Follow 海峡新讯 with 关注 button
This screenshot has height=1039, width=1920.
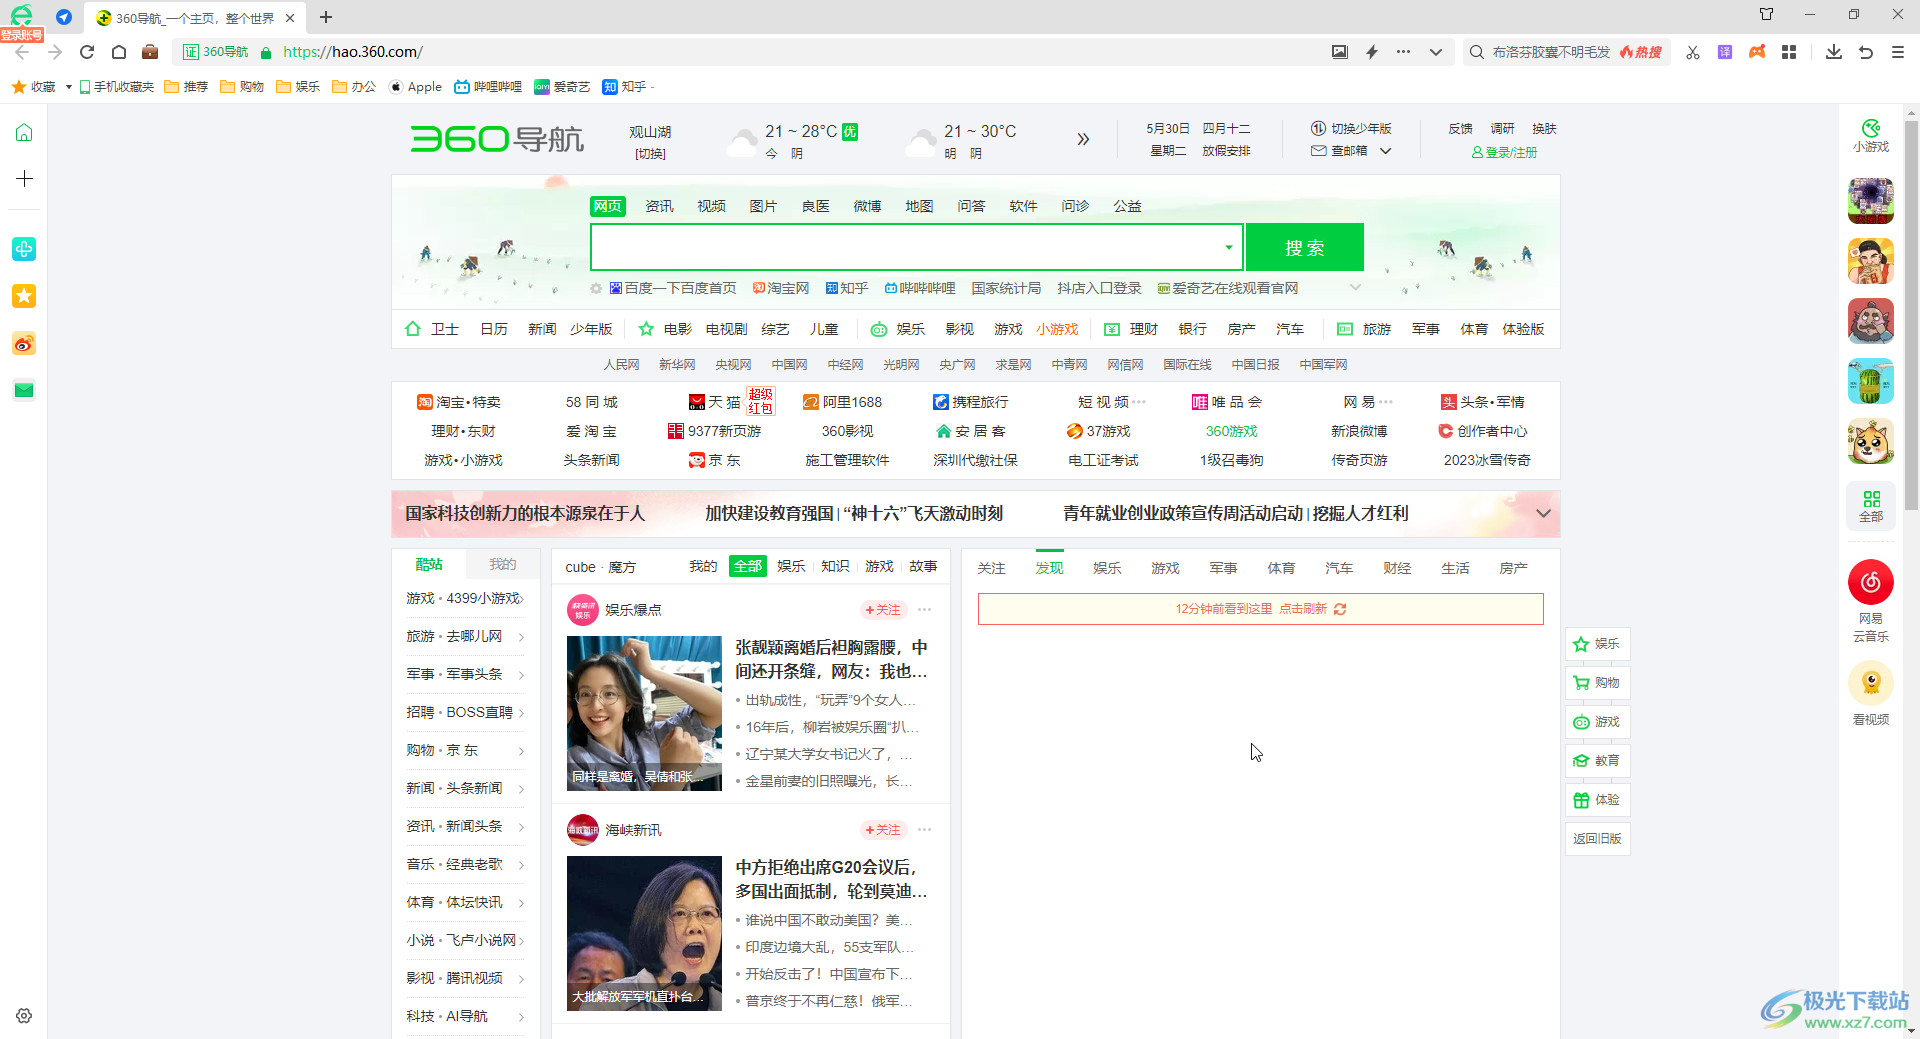[x=883, y=830]
